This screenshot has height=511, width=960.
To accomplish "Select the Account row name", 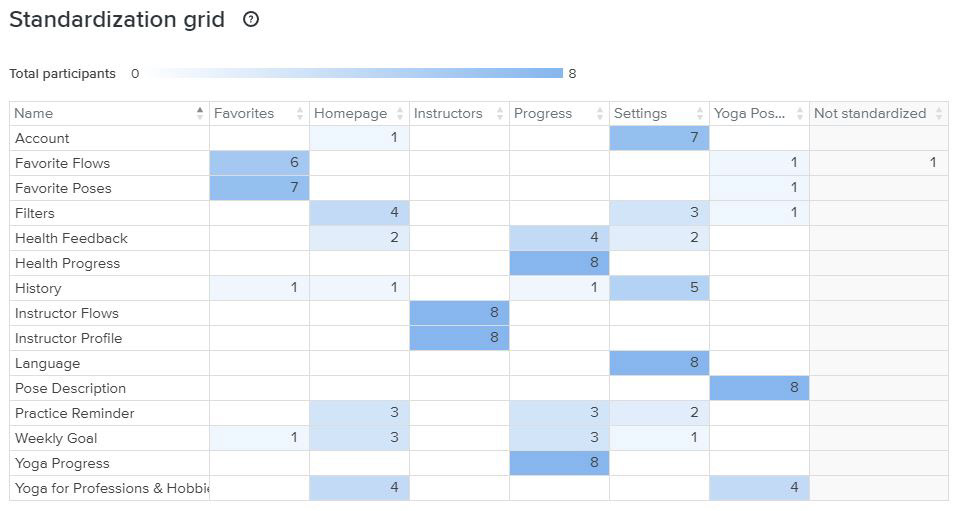I will pyautogui.click(x=42, y=139).
